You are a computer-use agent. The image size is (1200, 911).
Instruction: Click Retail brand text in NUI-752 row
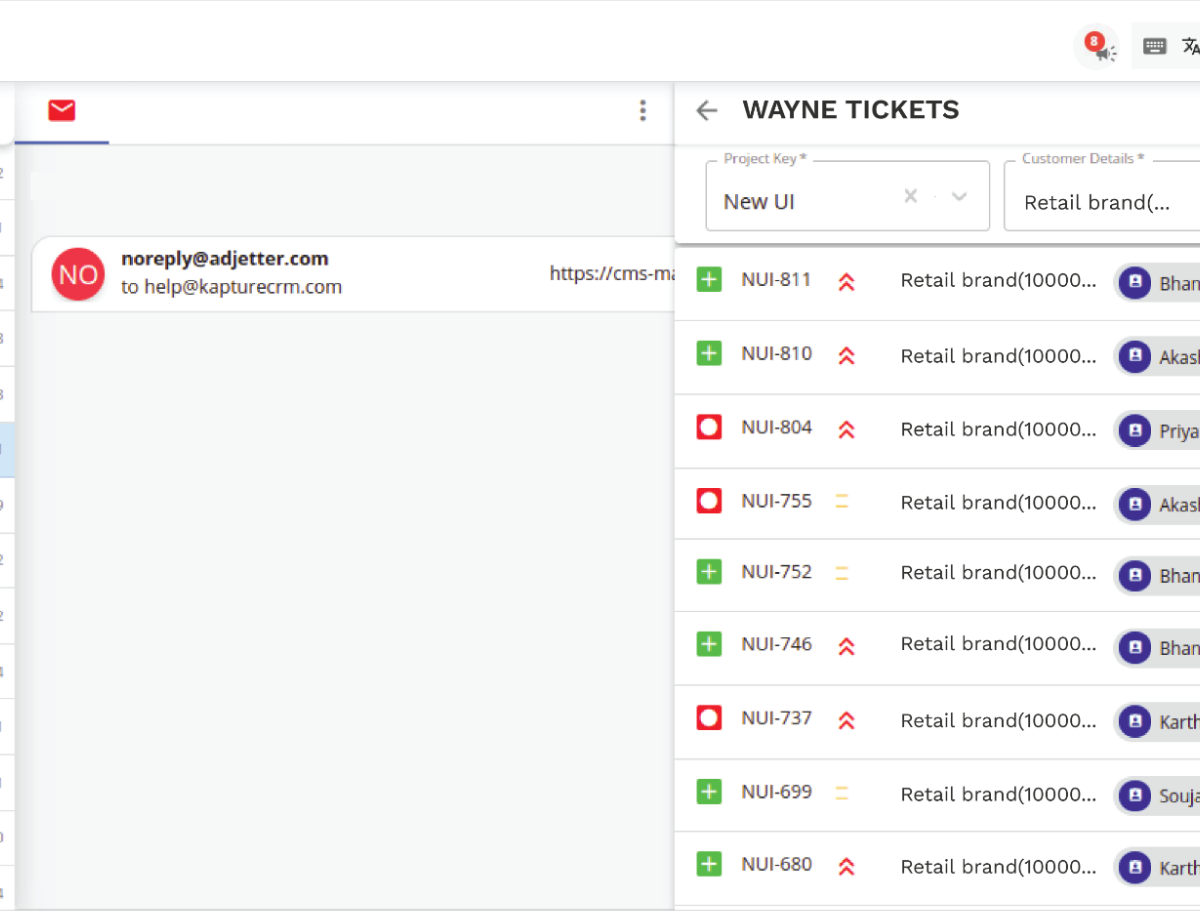click(x=998, y=573)
